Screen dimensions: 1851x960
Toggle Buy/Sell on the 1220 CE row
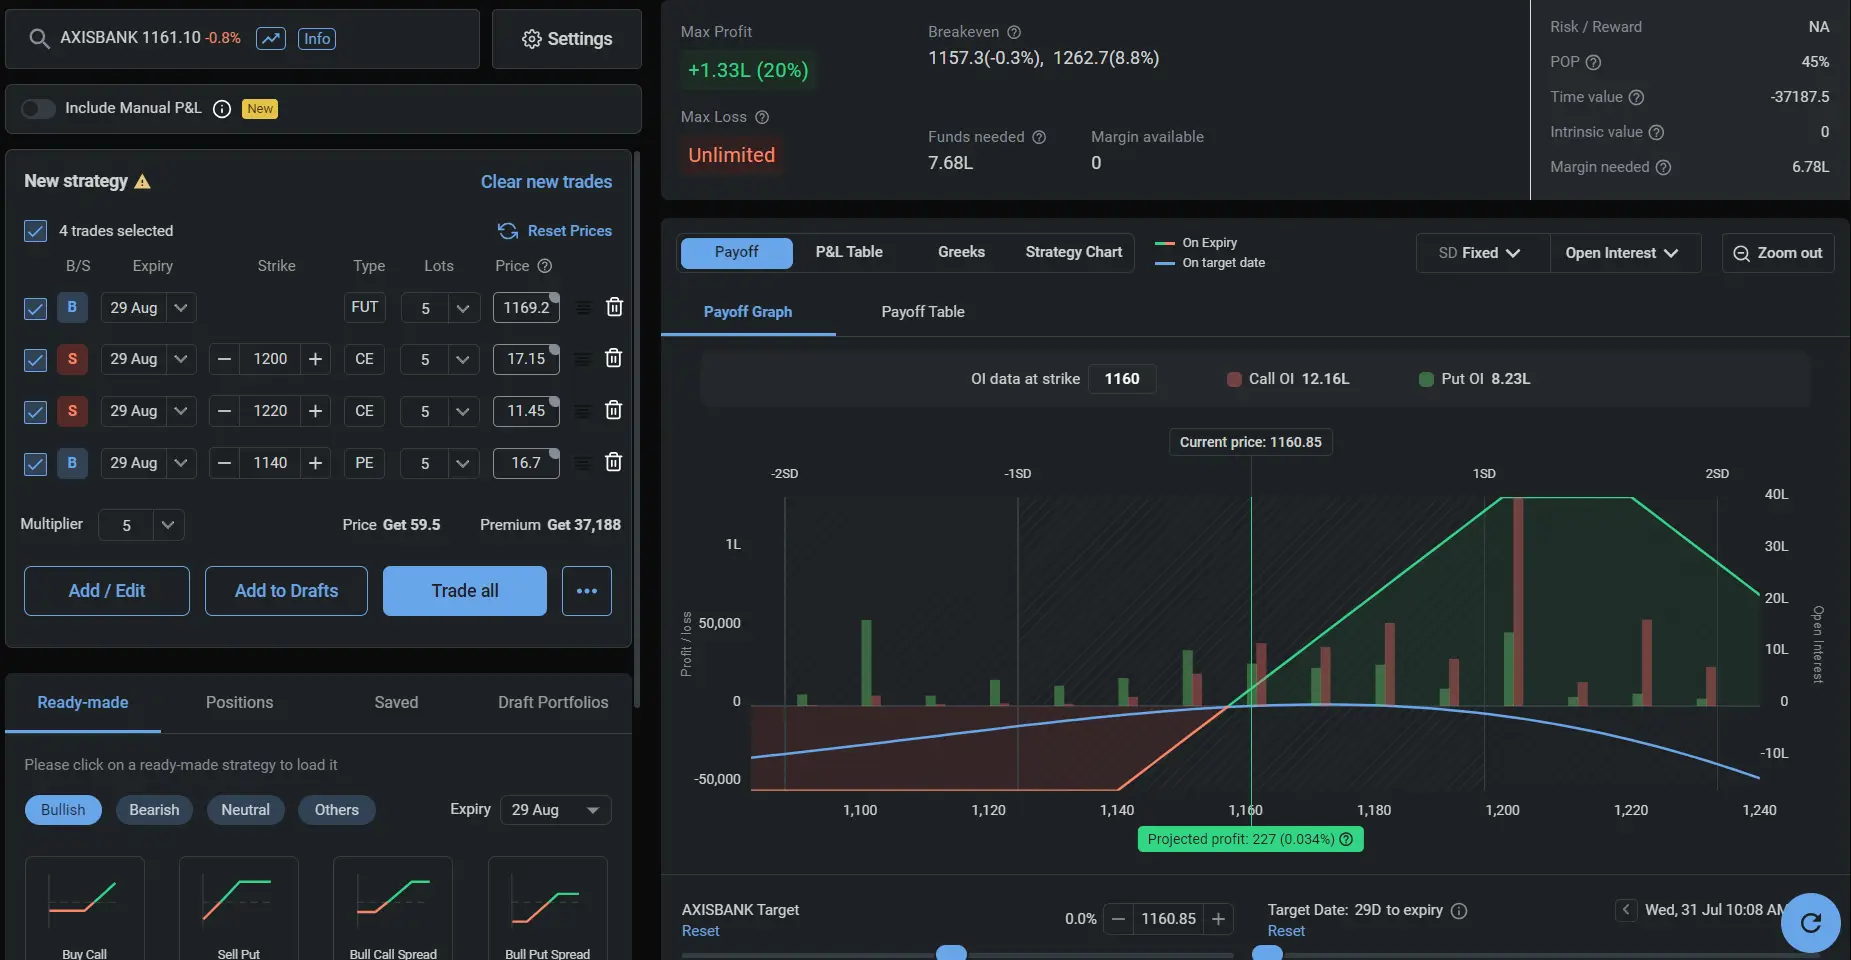click(72, 411)
